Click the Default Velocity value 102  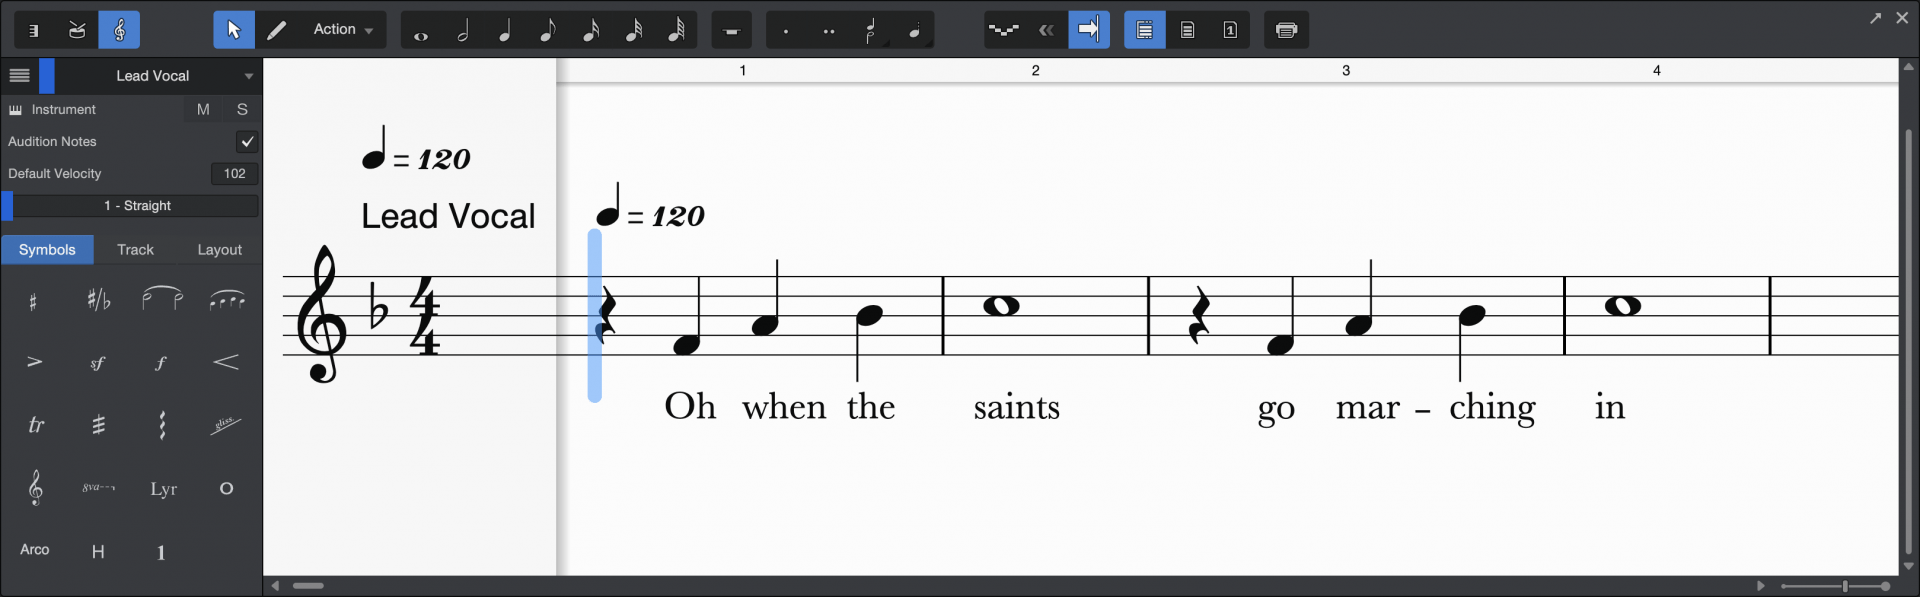coord(235,173)
